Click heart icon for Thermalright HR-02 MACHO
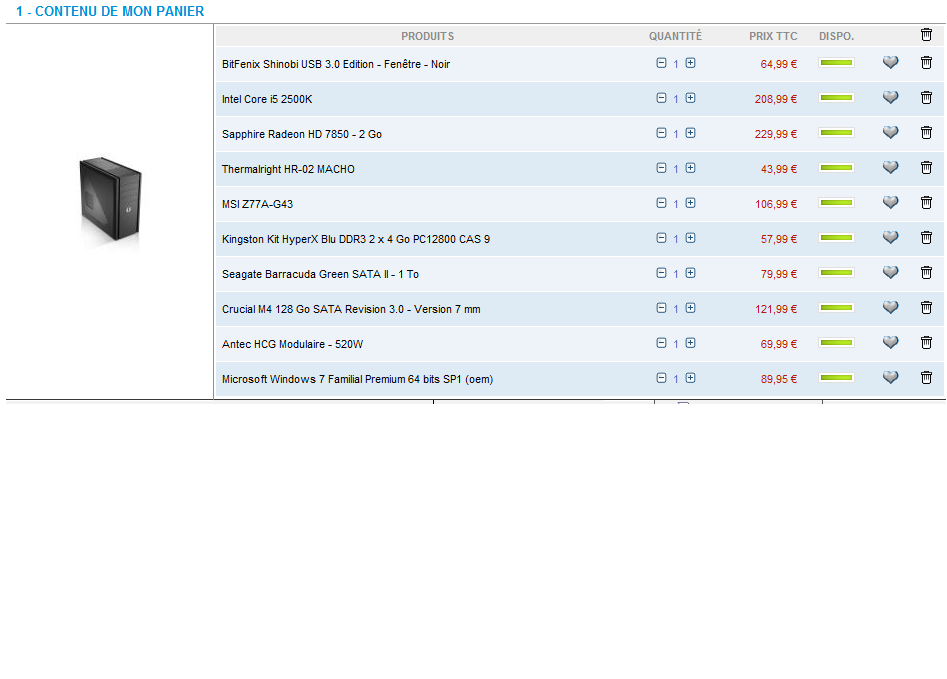947x679 pixels. pyautogui.click(x=890, y=168)
